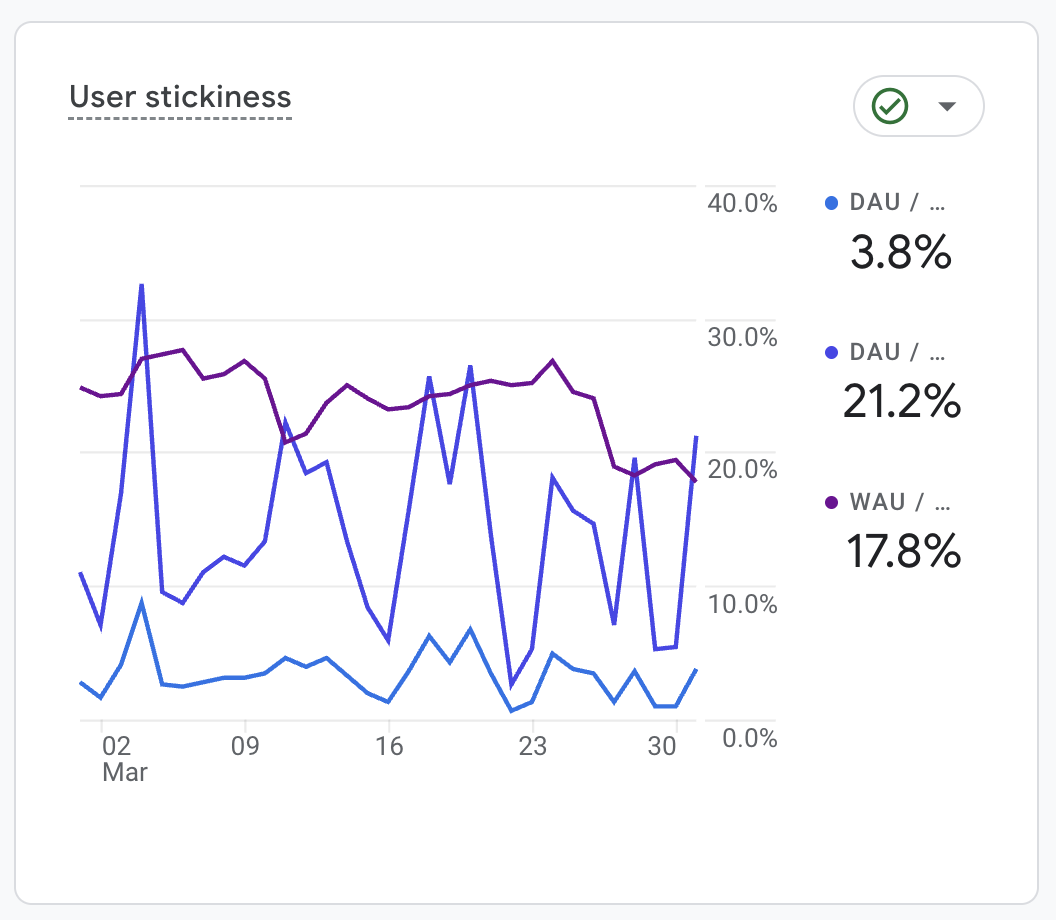Click the User stickiness card title
Image resolution: width=1056 pixels, height=920 pixels.
180,98
